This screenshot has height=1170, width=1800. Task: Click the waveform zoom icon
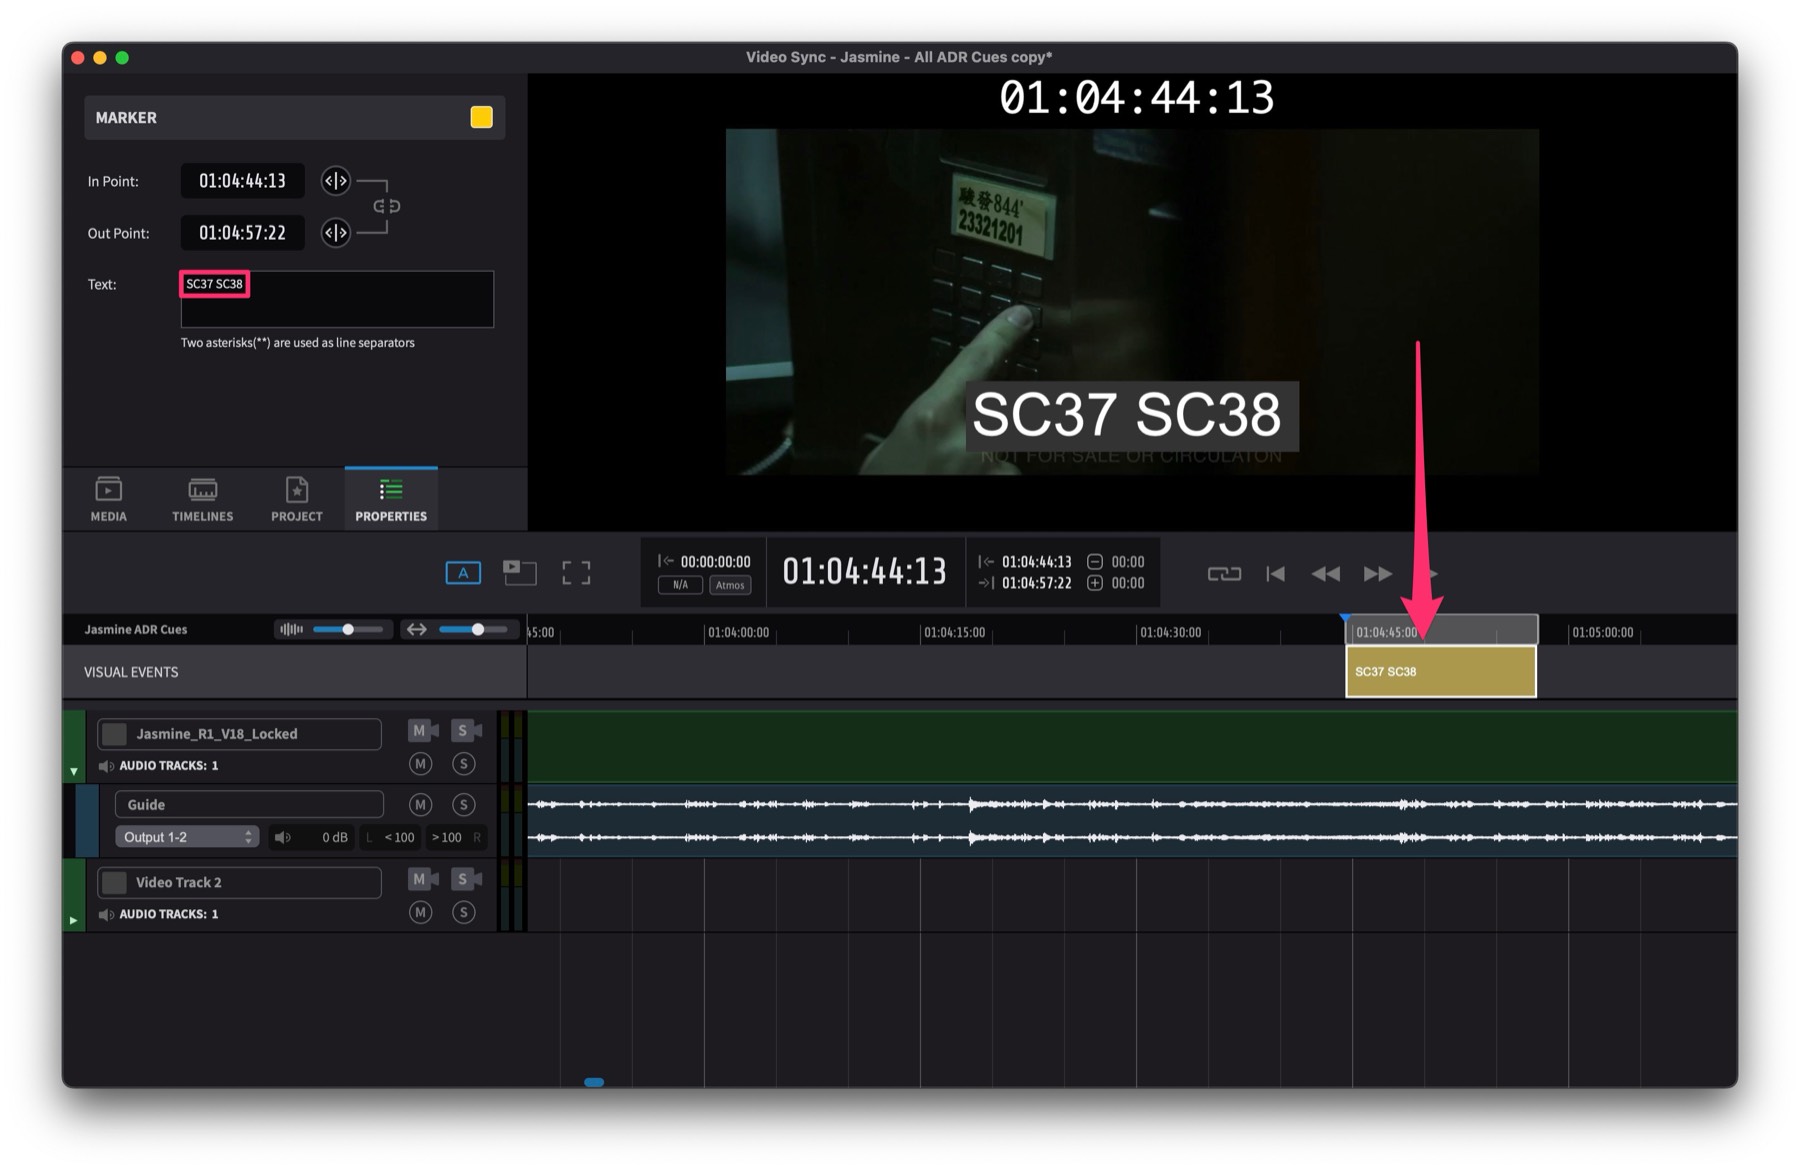tap(291, 629)
